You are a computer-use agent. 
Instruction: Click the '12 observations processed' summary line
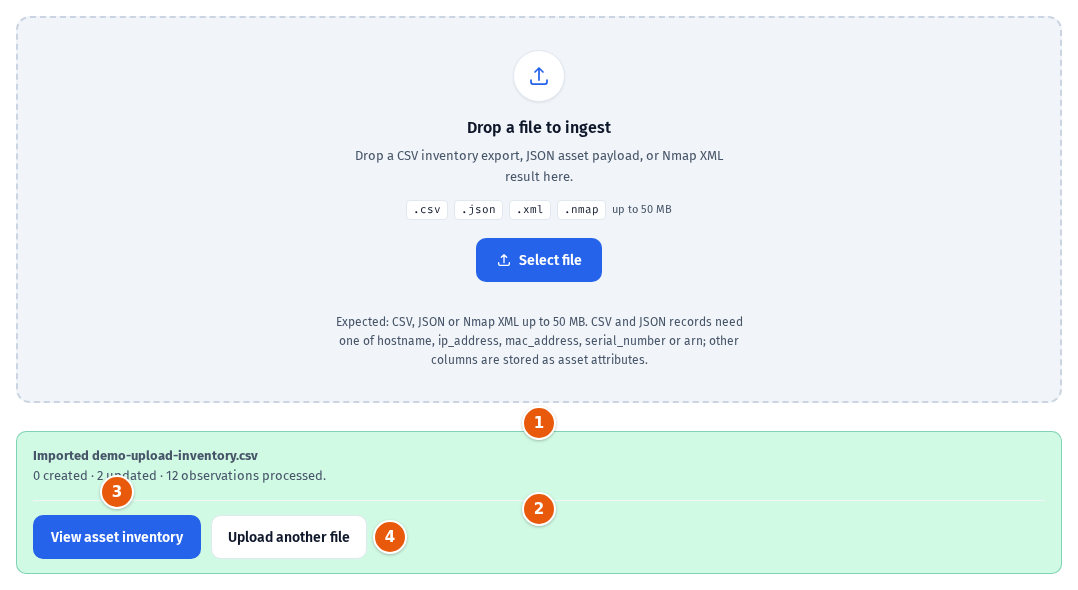coord(179,476)
